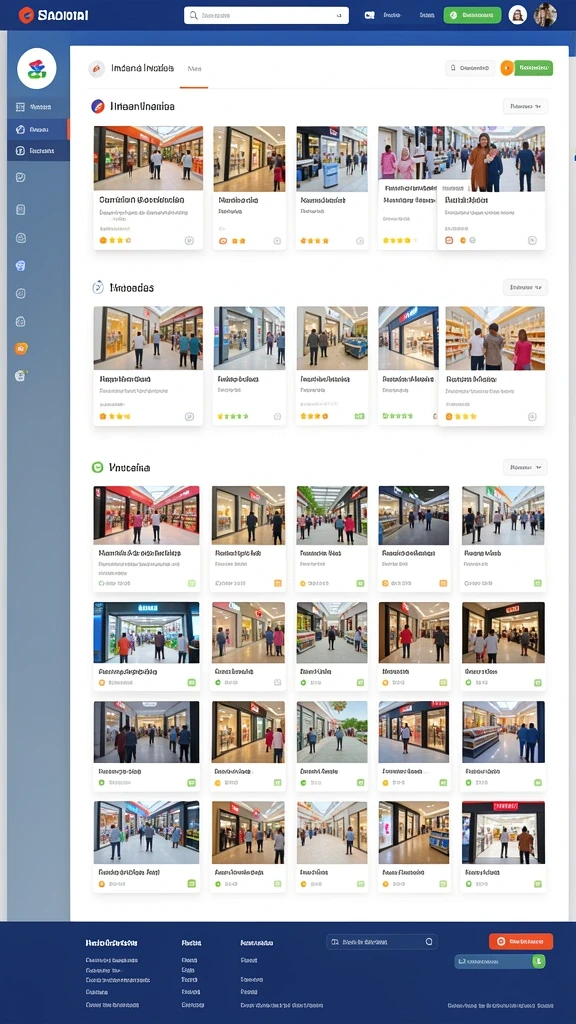Click the checkmark icon in the left sidebar
Image resolution: width=576 pixels, height=1024 pixels.
tap(20, 177)
